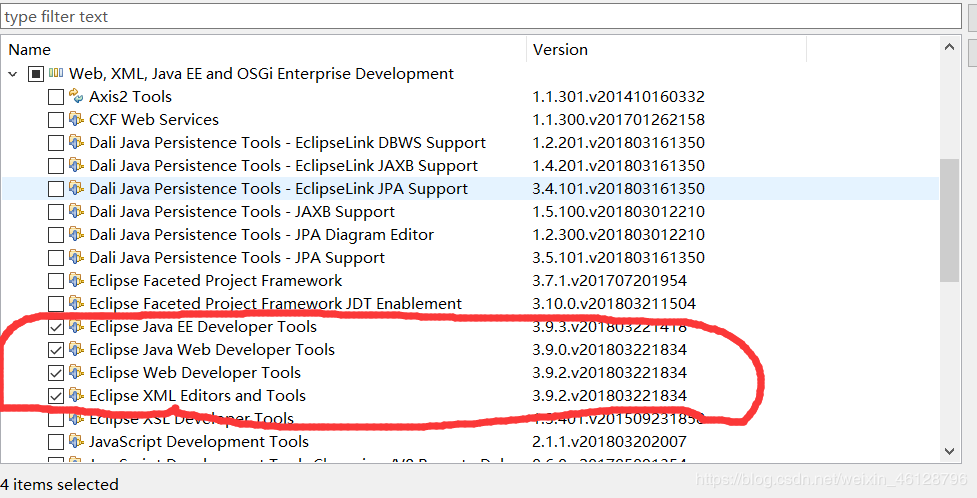Check the CXF Web Services checkbox

click(56, 120)
